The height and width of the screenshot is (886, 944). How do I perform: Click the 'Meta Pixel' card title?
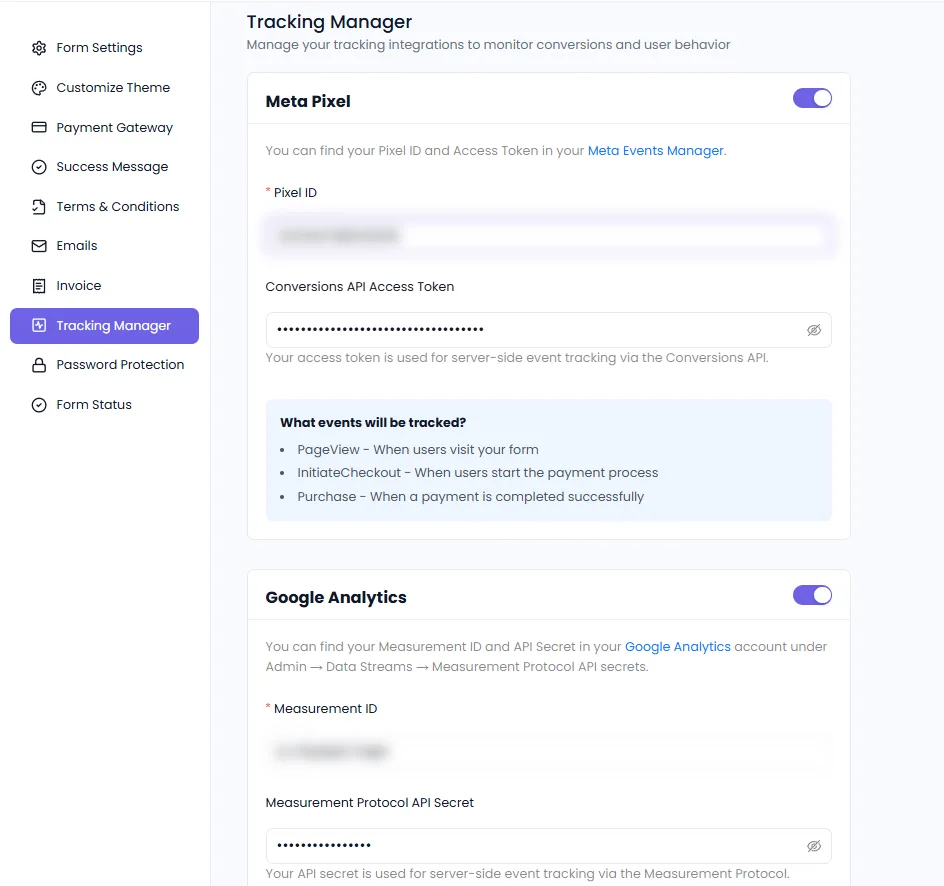pos(308,101)
